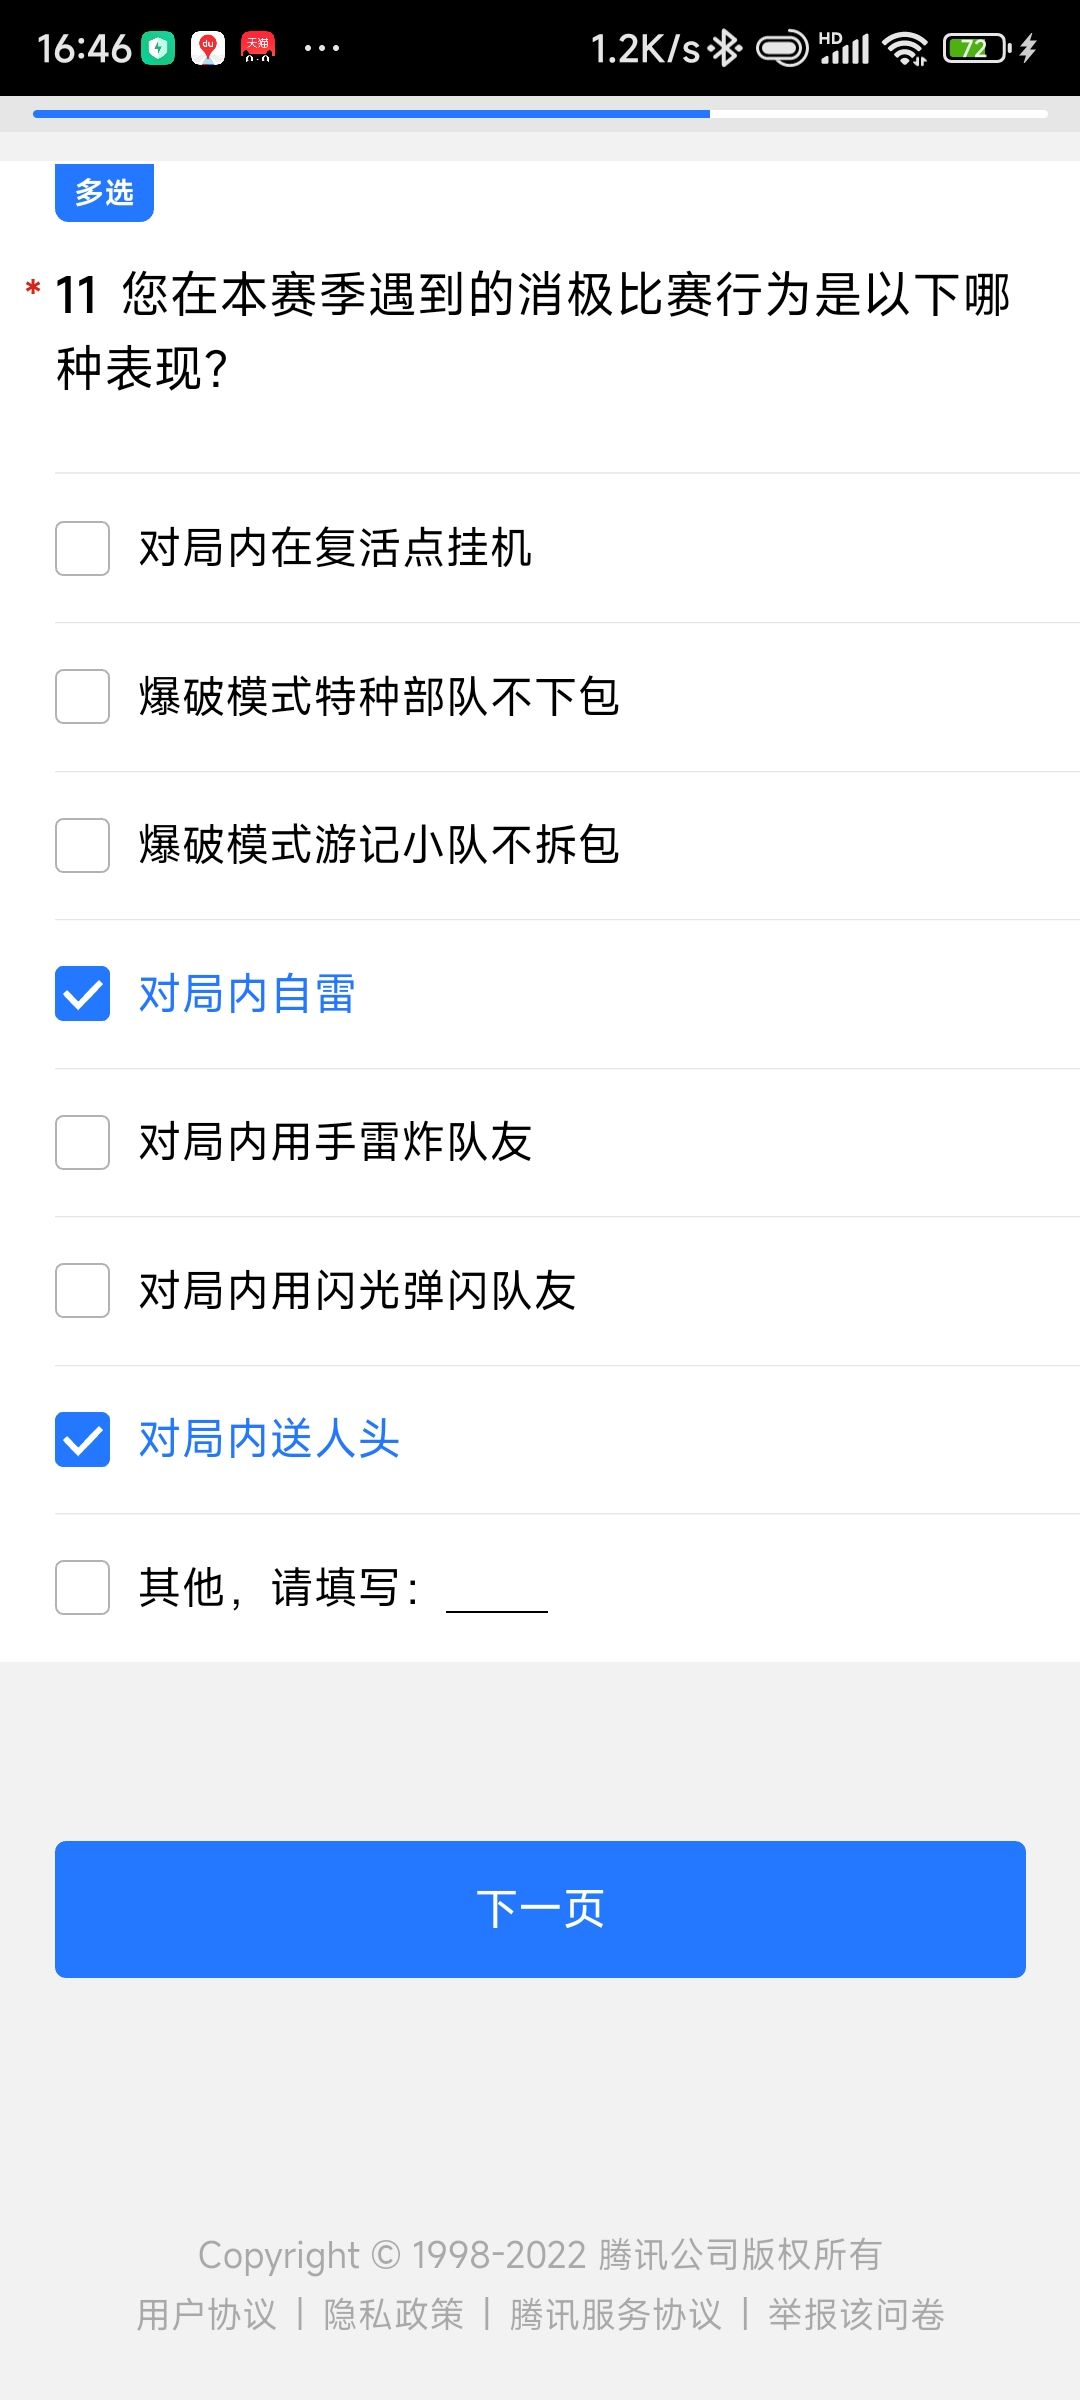Uncheck the 对局内自雷 option
1080x2400 pixels.
82,994
